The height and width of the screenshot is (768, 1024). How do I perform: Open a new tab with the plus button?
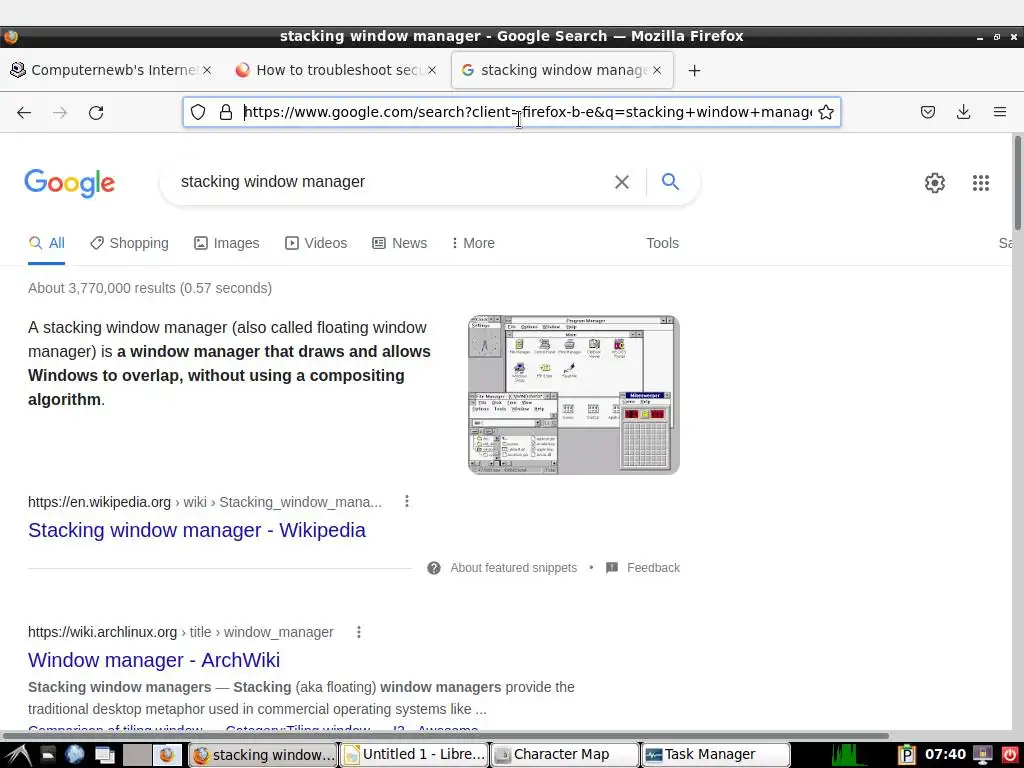[694, 71]
